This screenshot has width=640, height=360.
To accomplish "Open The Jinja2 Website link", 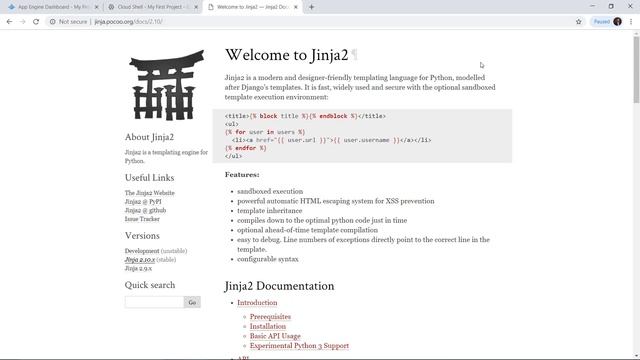I will pyautogui.click(x=149, y=193).
